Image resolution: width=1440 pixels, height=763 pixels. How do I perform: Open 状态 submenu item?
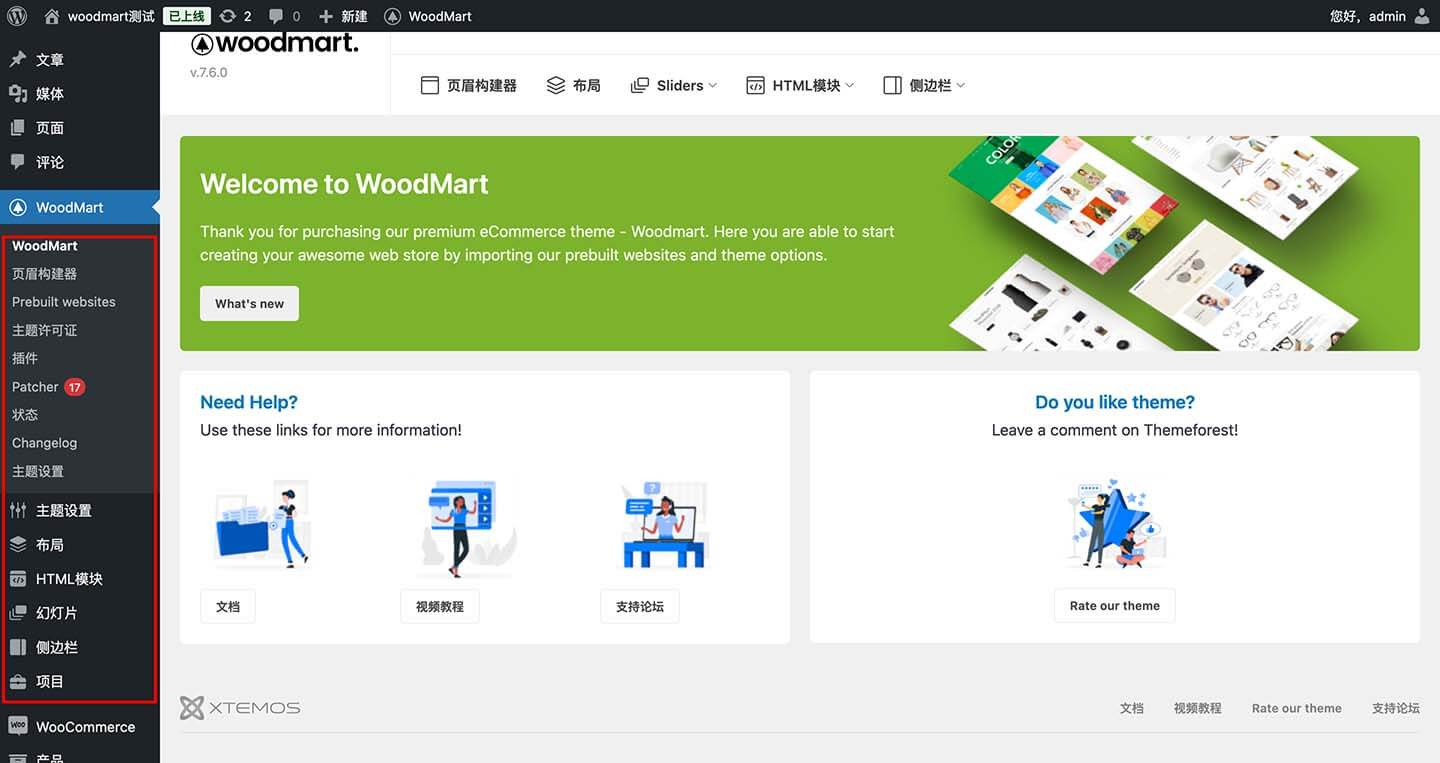25,415
